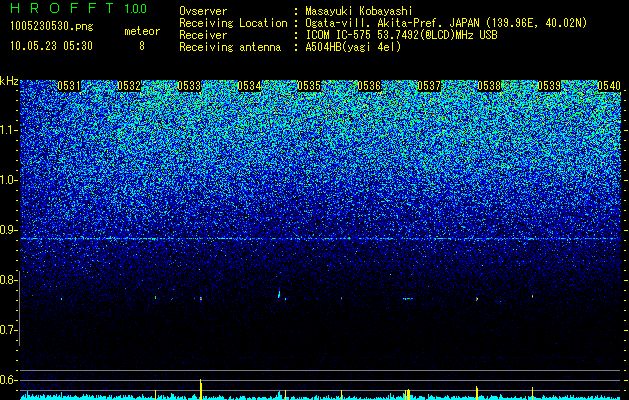
Task: Click the 0532 time marker
Action: pyautogui.click(x=129, y=86)
